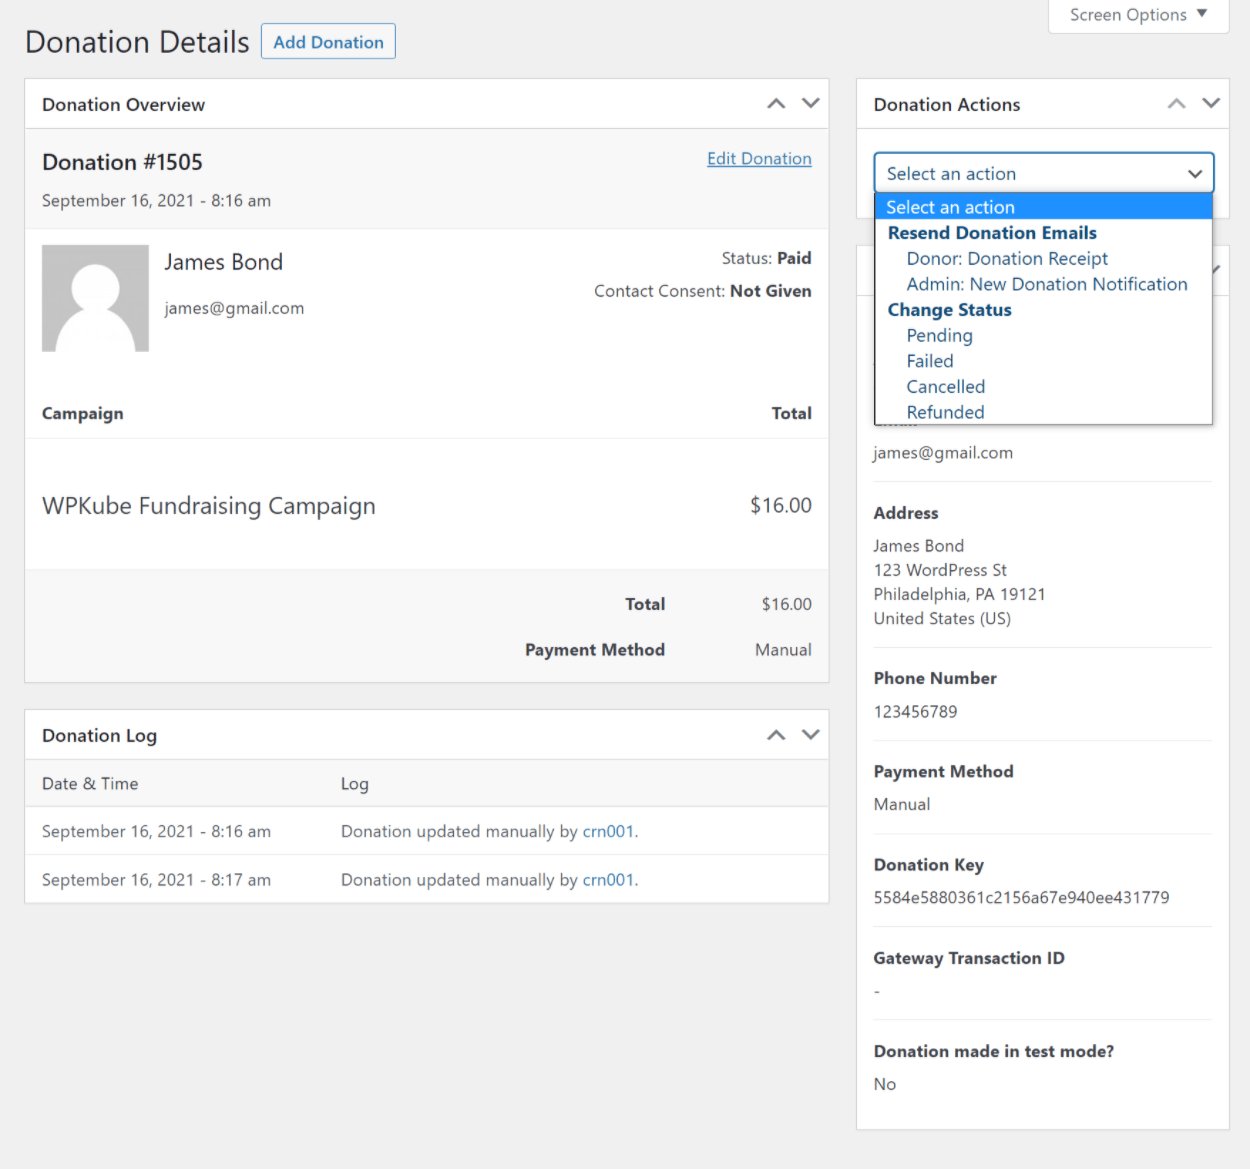
Task: Click the $16.00 campaign amount
Action: click(x=781, y=506)
